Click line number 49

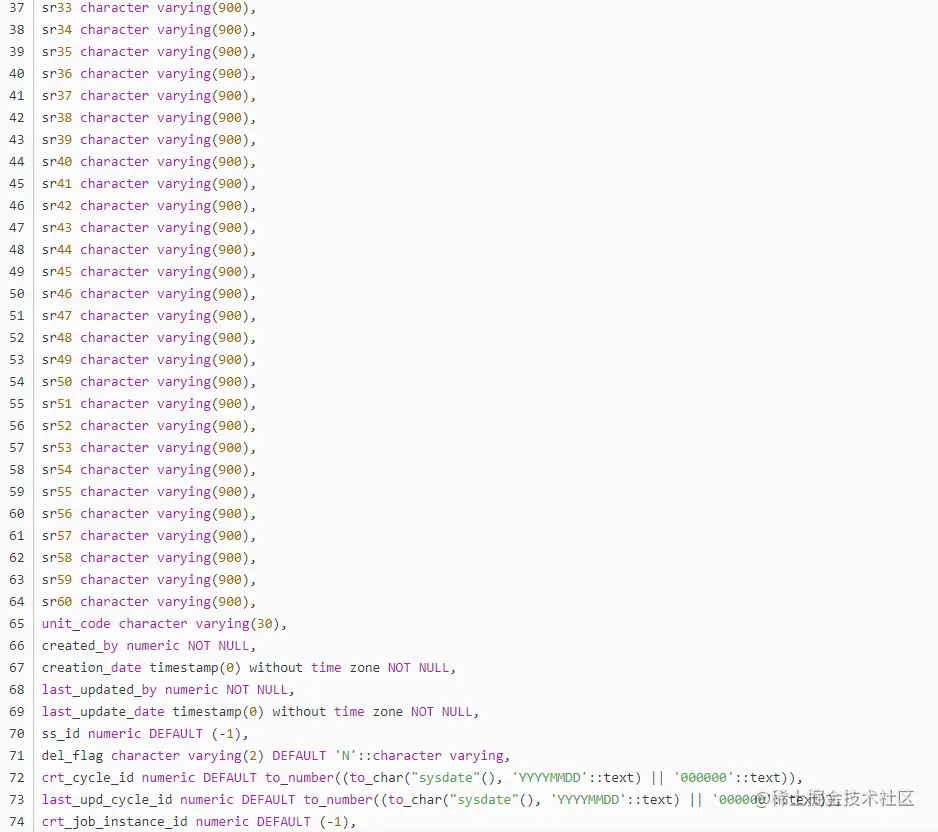pyautogui.click(x=17, y=272)
